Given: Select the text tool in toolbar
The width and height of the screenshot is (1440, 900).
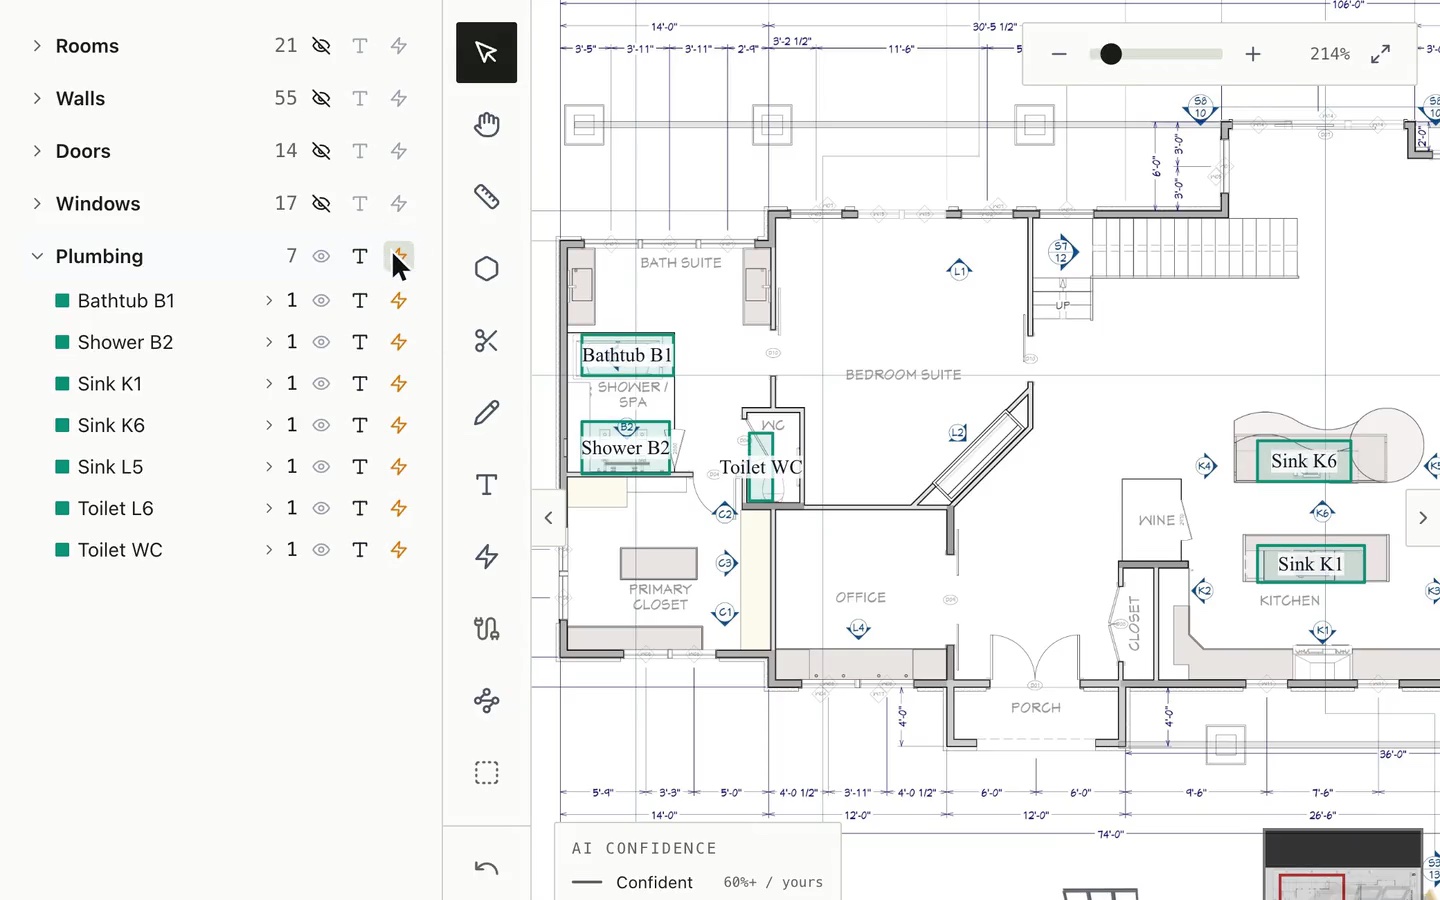Looking at the screenshot, I should point(486,485).
